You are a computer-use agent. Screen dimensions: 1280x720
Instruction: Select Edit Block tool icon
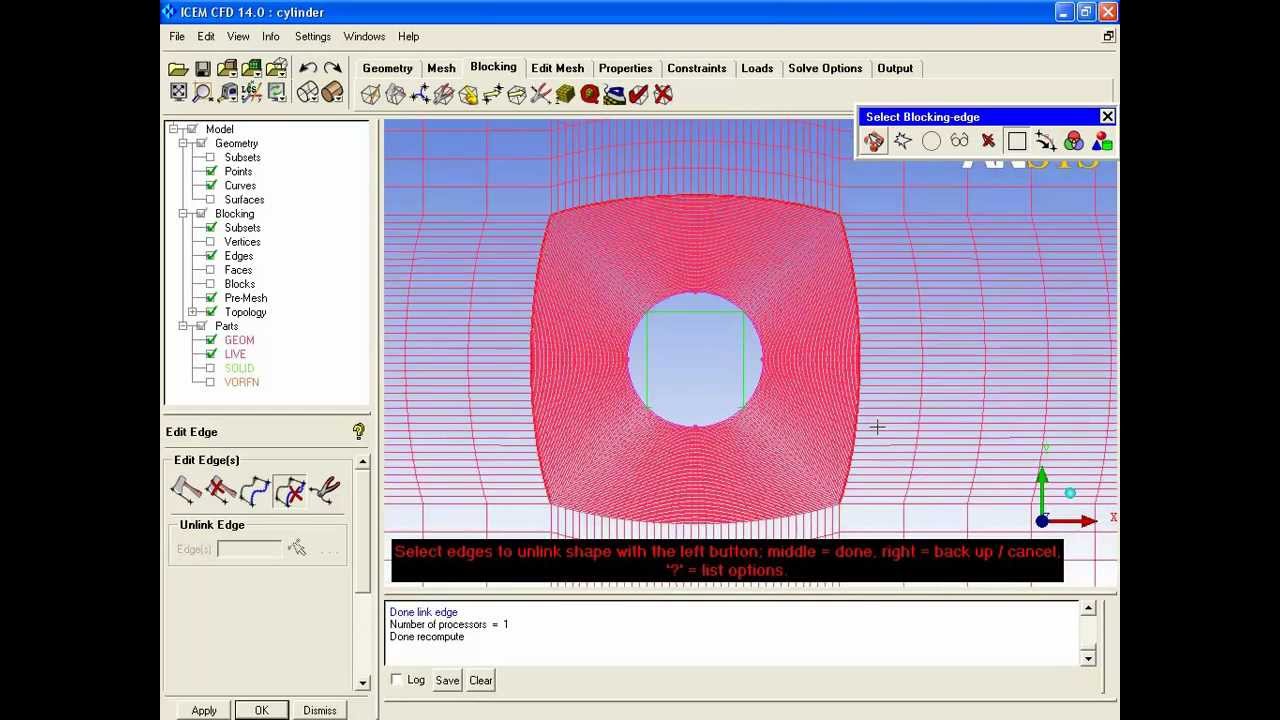[444, 95]
